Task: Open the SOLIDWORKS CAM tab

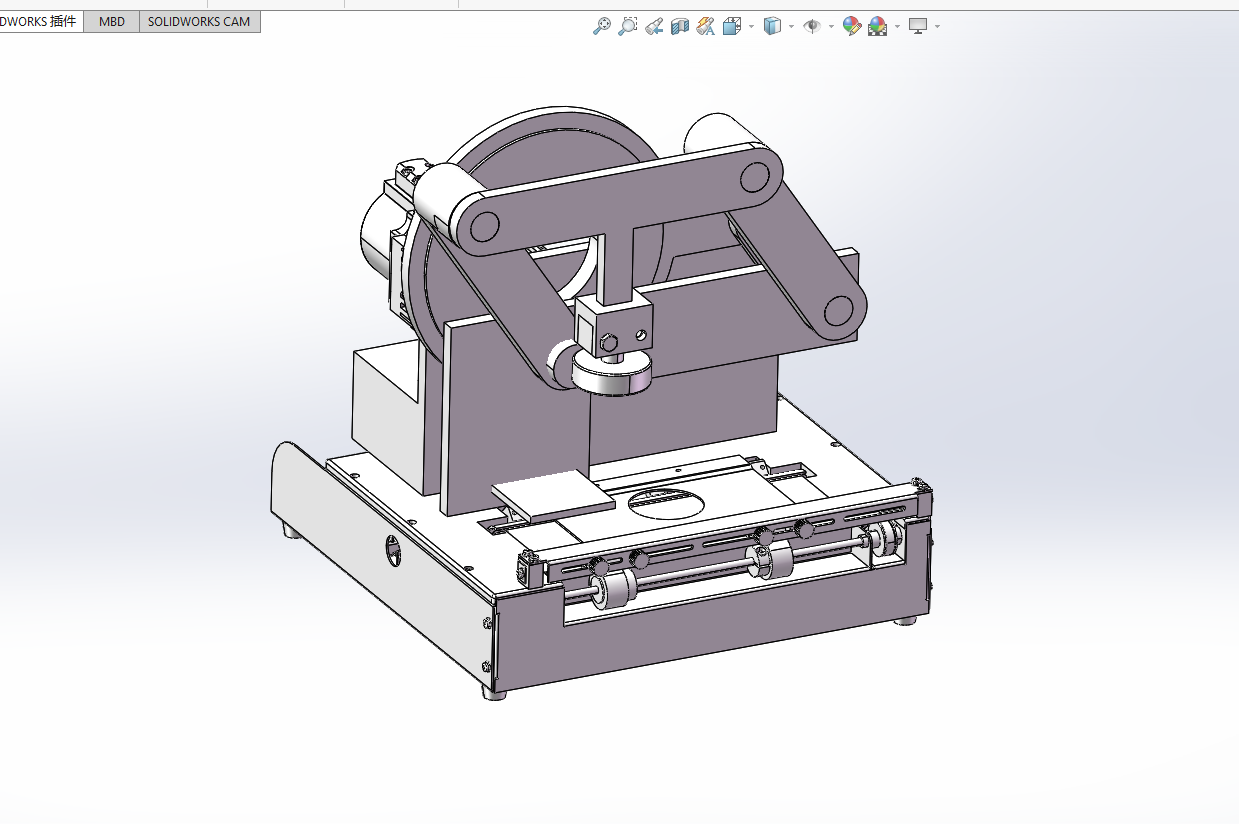Action: click(x=199, y=21)
